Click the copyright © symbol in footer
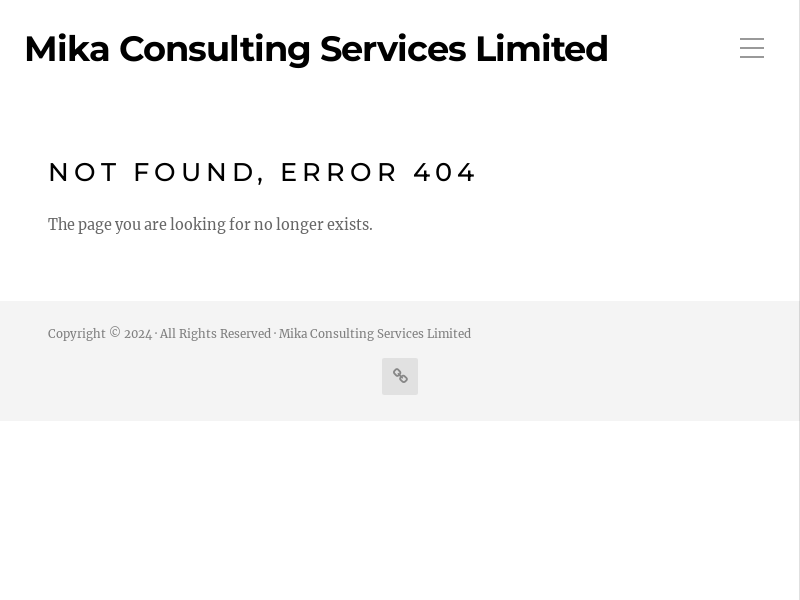This screenshot has width=800, height=600. 115,333
